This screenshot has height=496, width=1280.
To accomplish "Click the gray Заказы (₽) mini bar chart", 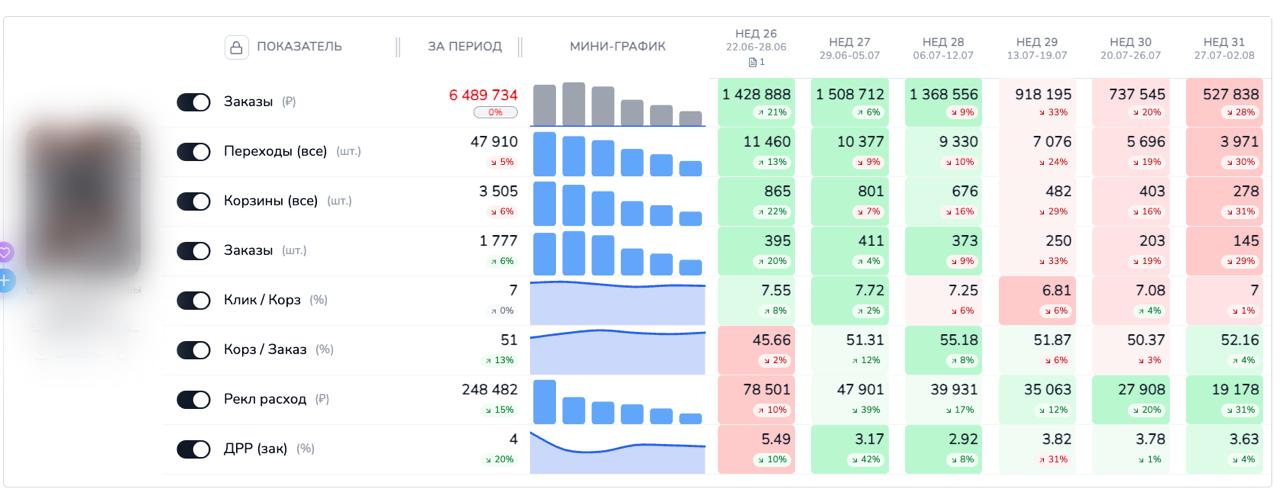I will point(617,103).
